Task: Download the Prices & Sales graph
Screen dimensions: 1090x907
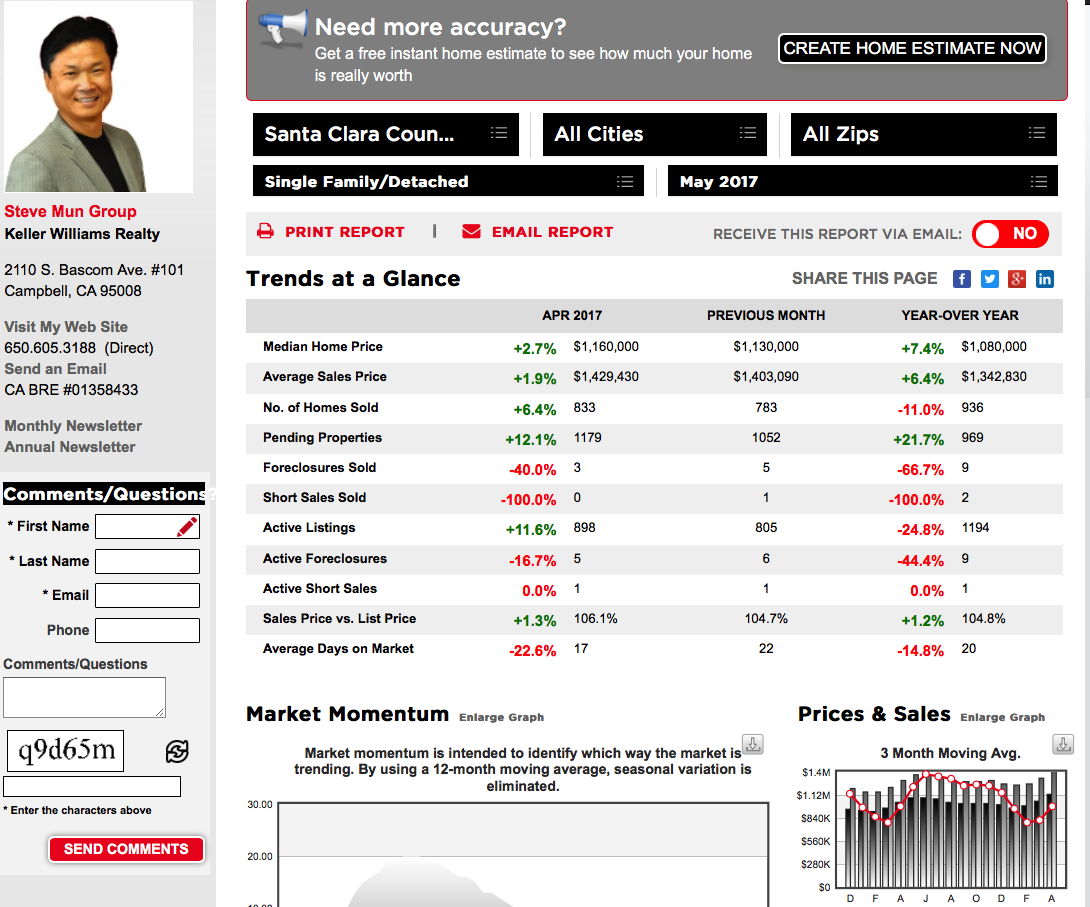Action: click(x=1063, y=744)
